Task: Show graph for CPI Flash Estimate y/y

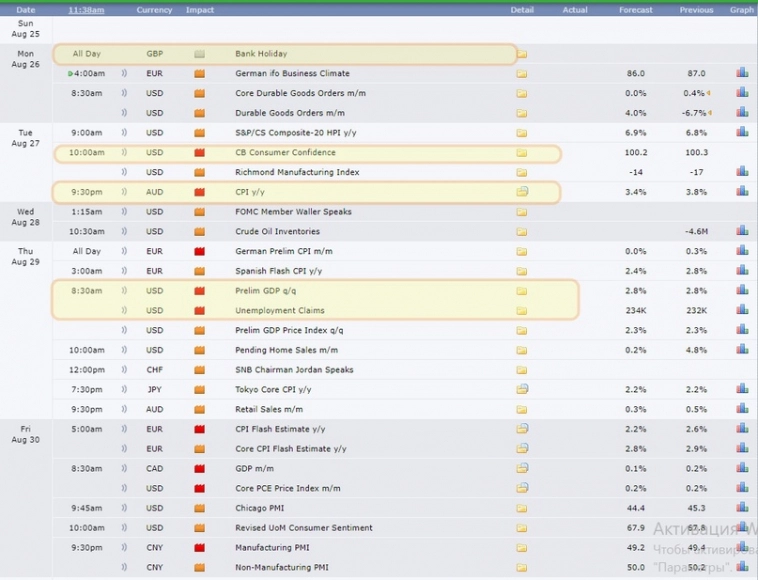Action: point(743,428)
